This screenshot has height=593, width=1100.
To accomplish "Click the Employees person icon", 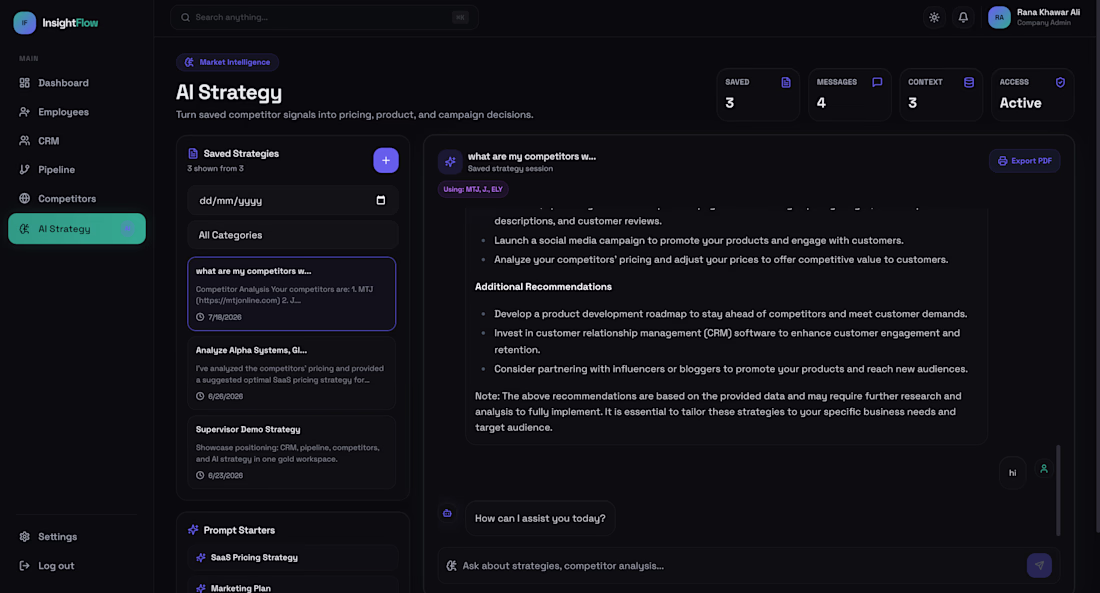I will tap(25, 112).
